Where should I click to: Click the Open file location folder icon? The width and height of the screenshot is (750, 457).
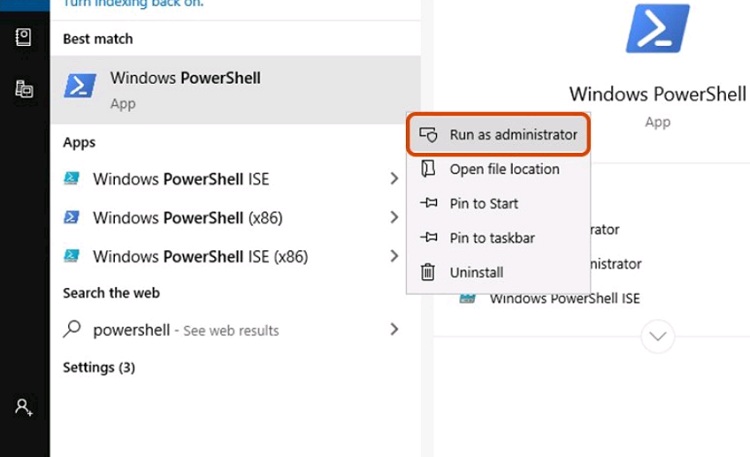point(428,169)
